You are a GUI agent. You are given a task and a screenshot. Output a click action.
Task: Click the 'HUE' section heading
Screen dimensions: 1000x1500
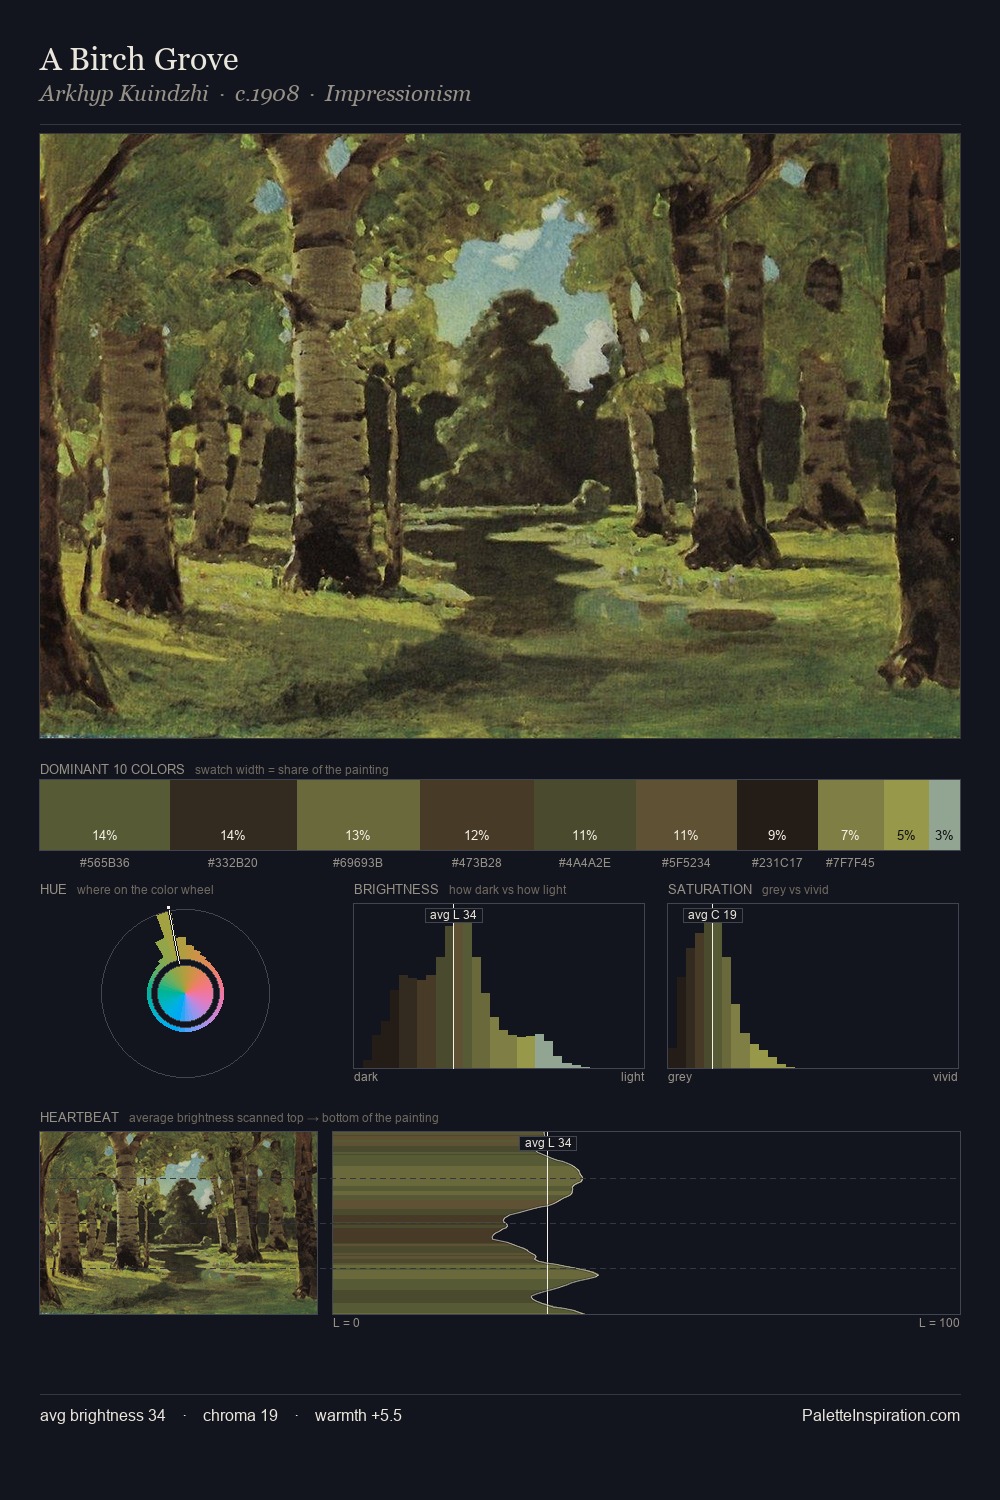click(53, 889)
